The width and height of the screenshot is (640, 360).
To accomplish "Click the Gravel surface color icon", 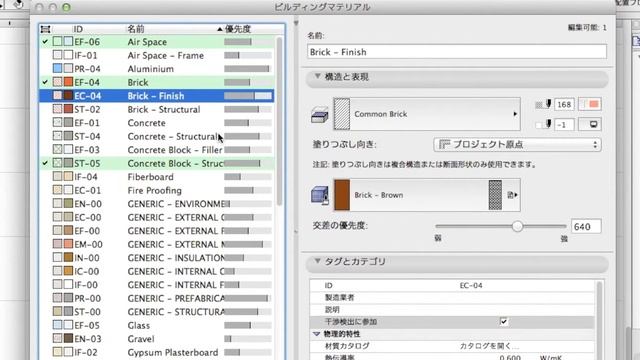I will [68, 339].
